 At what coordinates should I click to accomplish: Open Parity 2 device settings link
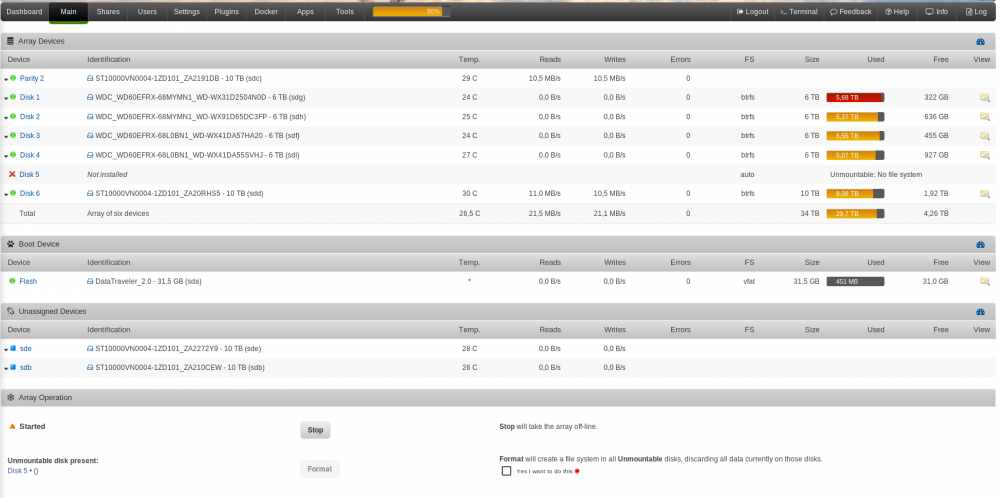(x=32, y=78)
